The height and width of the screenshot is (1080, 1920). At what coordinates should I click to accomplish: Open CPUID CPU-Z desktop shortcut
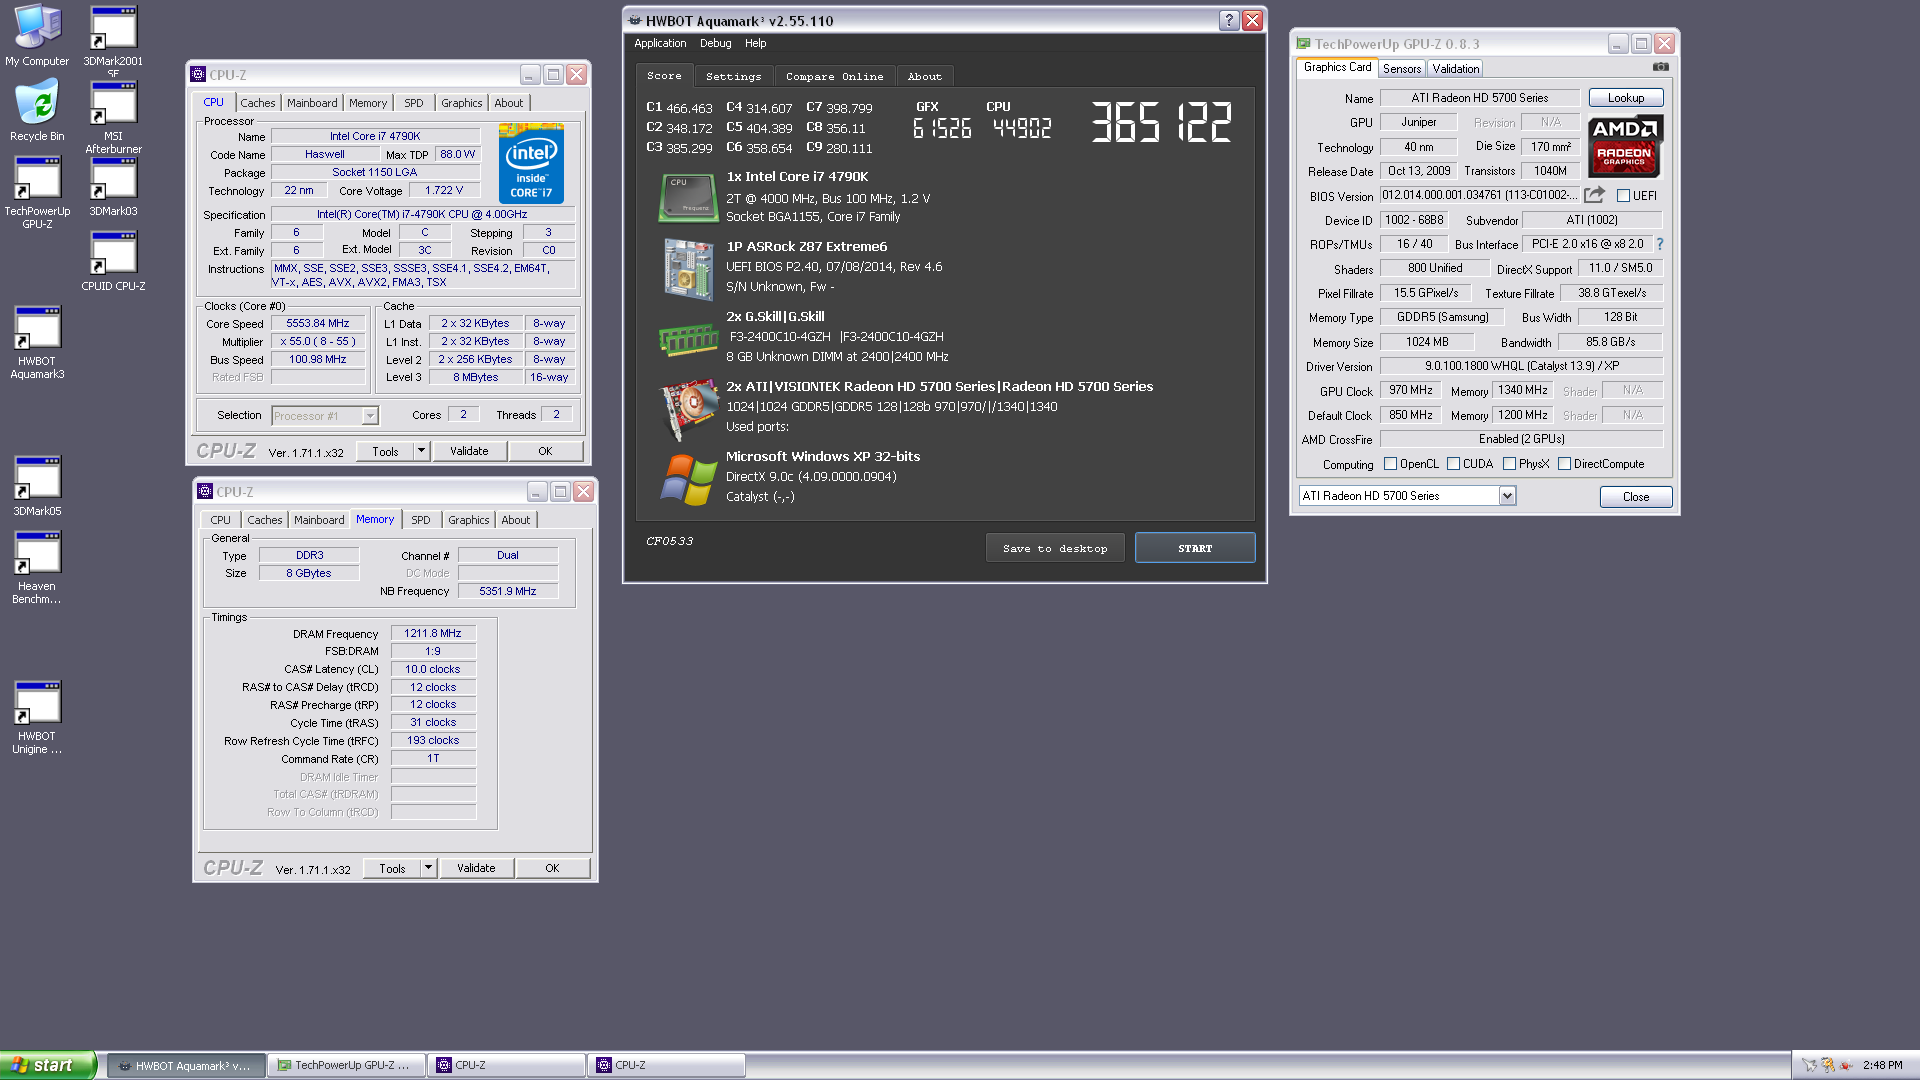click(x=113, y=262)
